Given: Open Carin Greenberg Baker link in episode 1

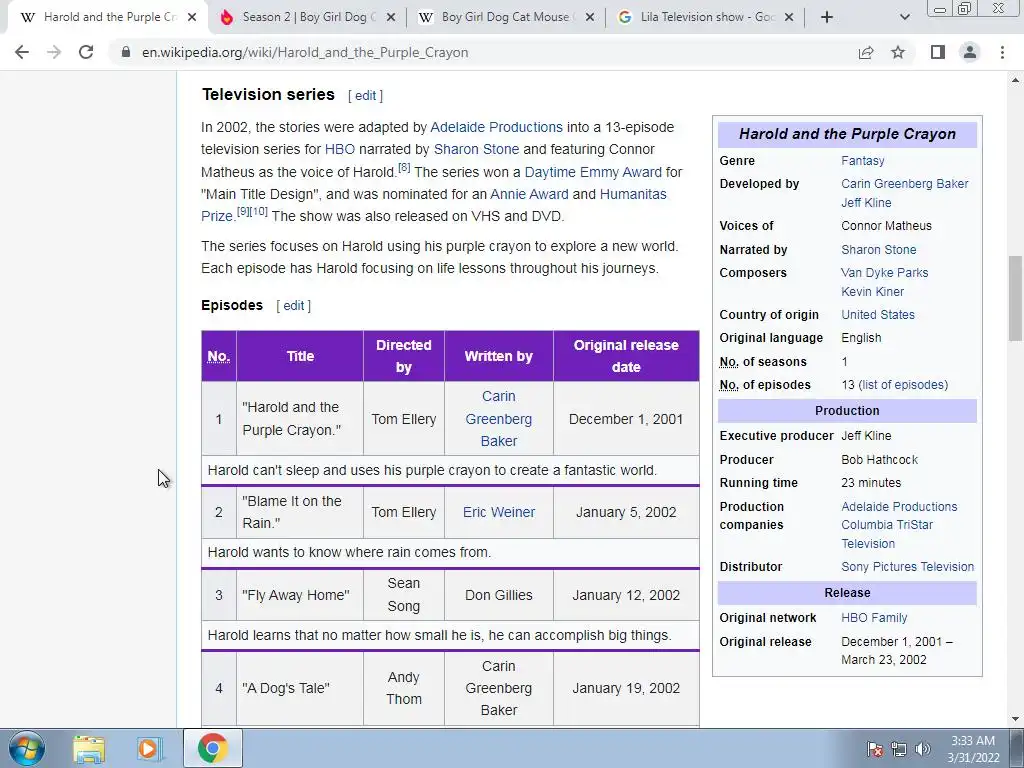Looking at the screenshot, I should tap(499, 419).
